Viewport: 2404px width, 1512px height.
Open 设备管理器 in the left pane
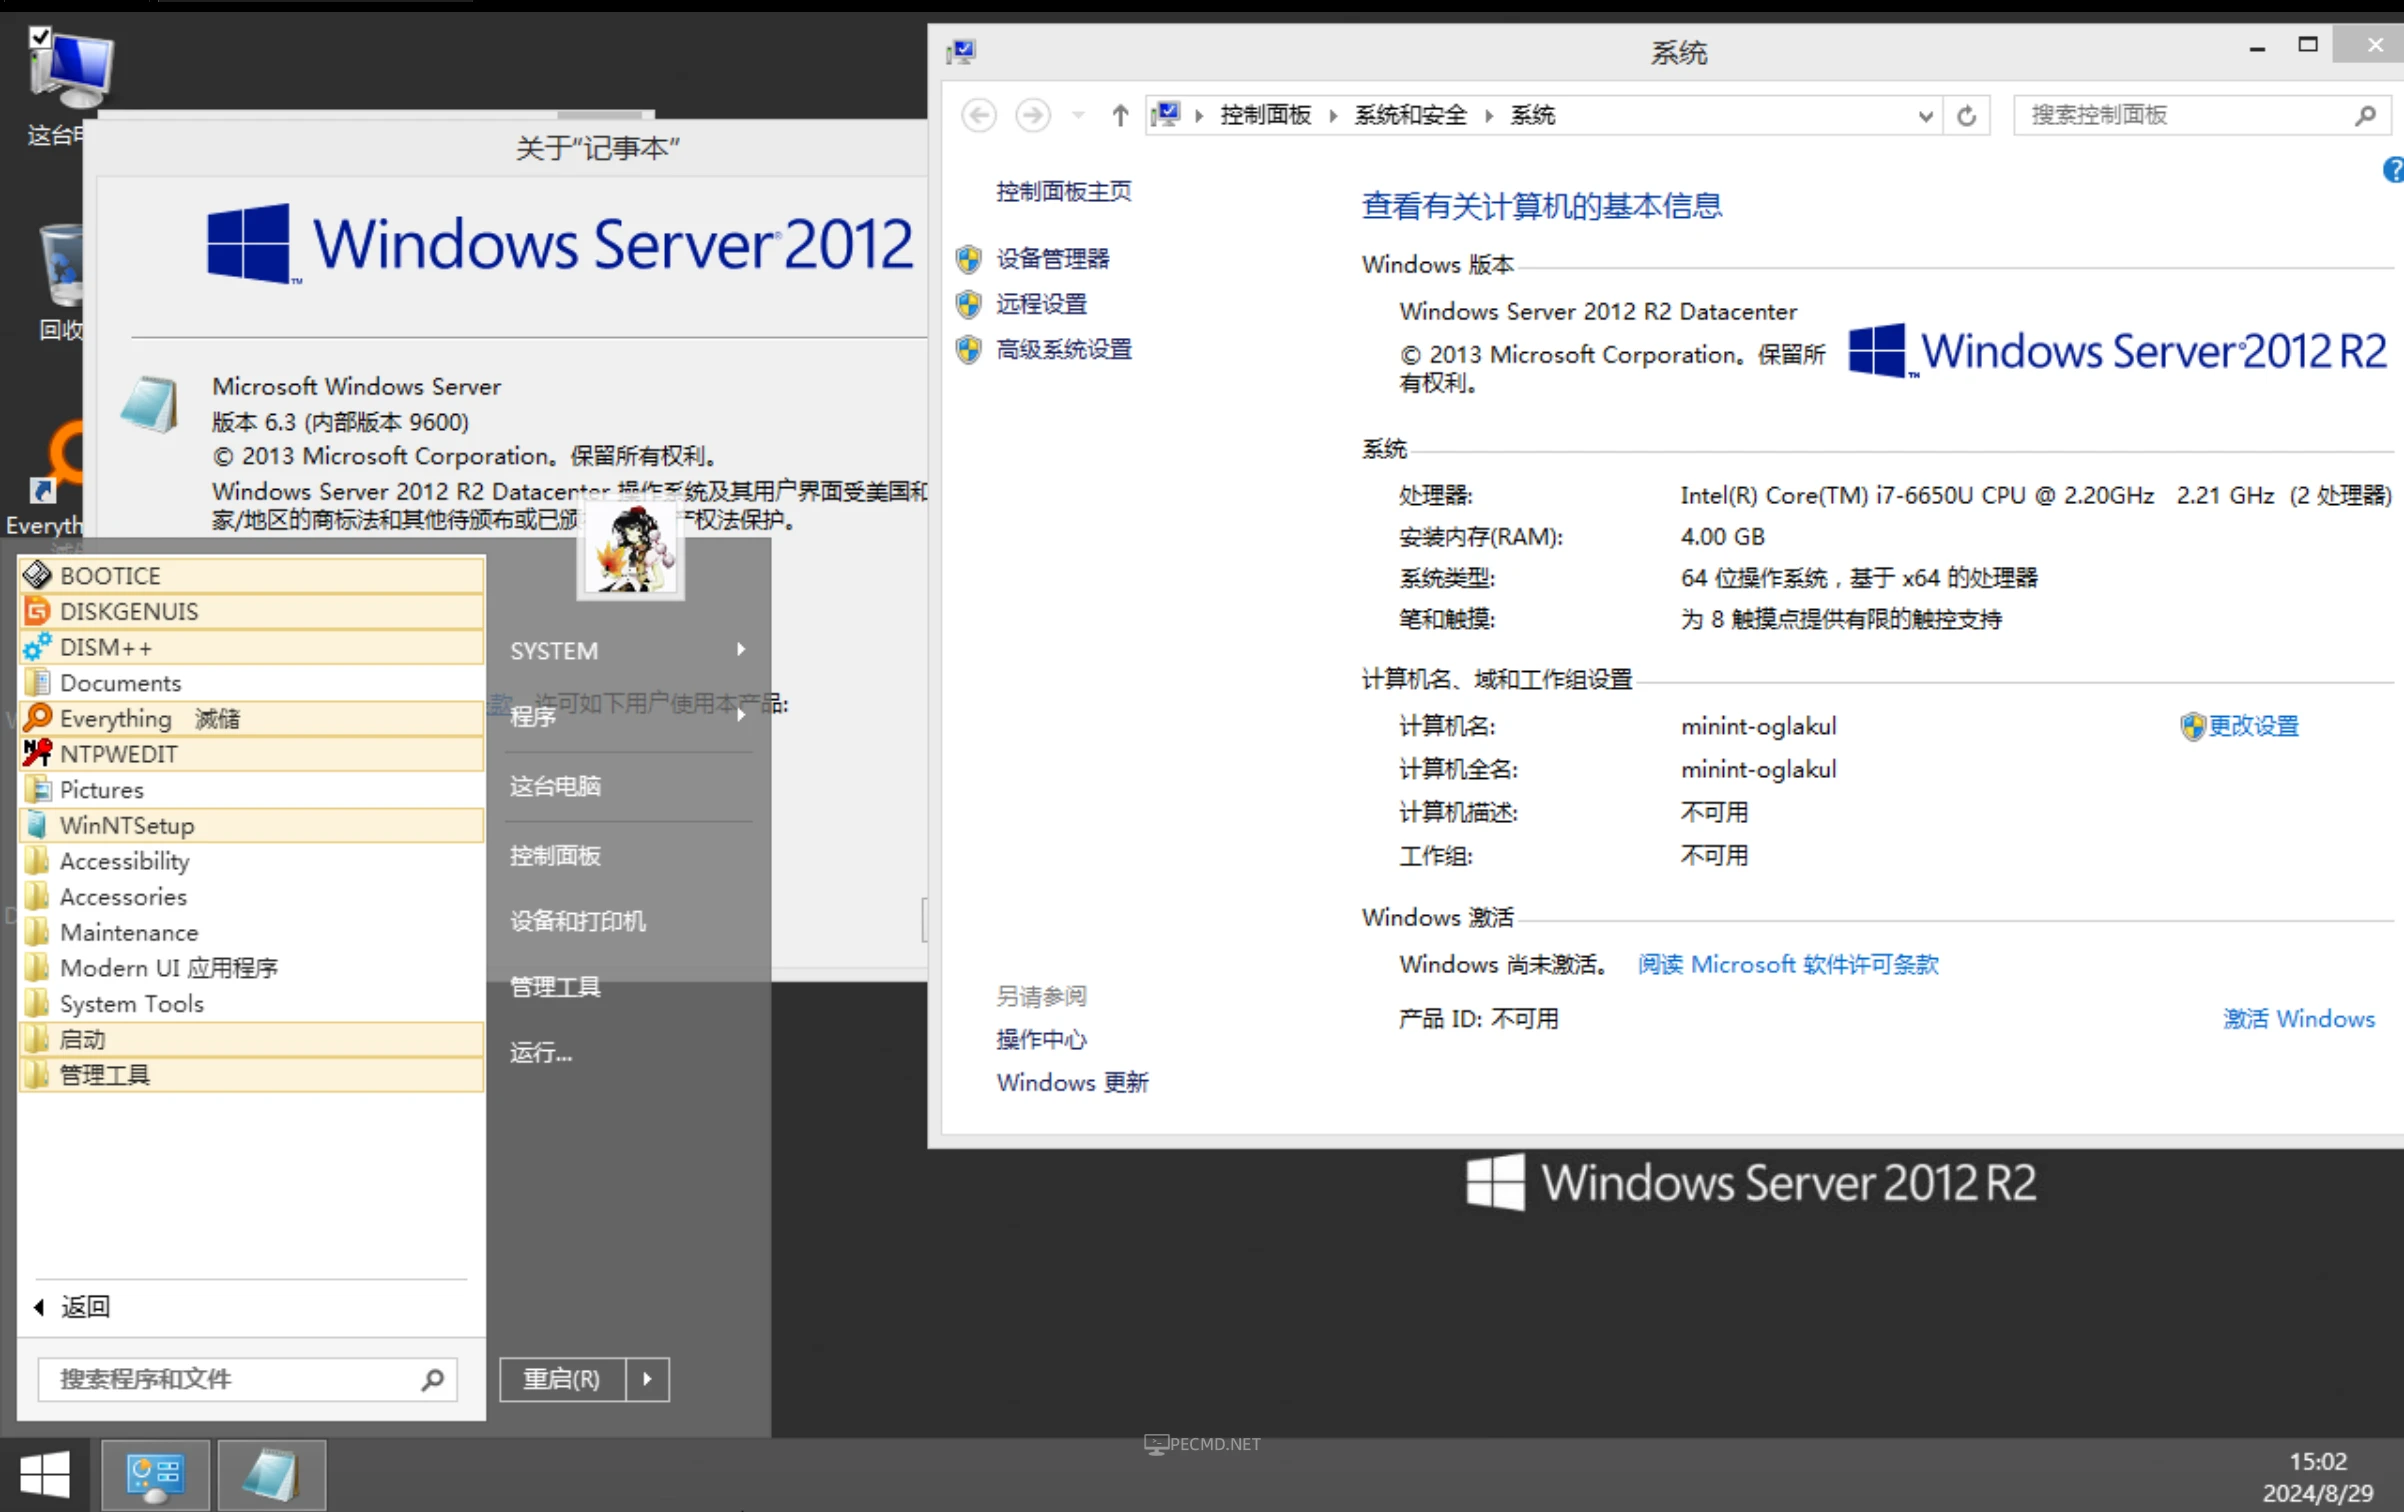click(x=1052, y=259)
